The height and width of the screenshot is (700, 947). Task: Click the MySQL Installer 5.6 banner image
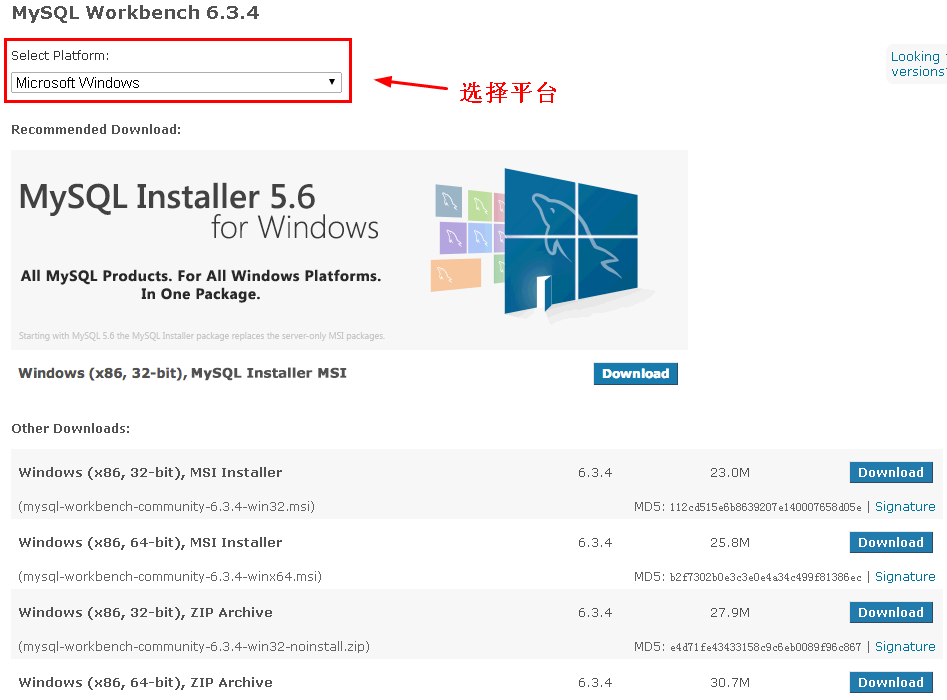[x=349, y=249]
